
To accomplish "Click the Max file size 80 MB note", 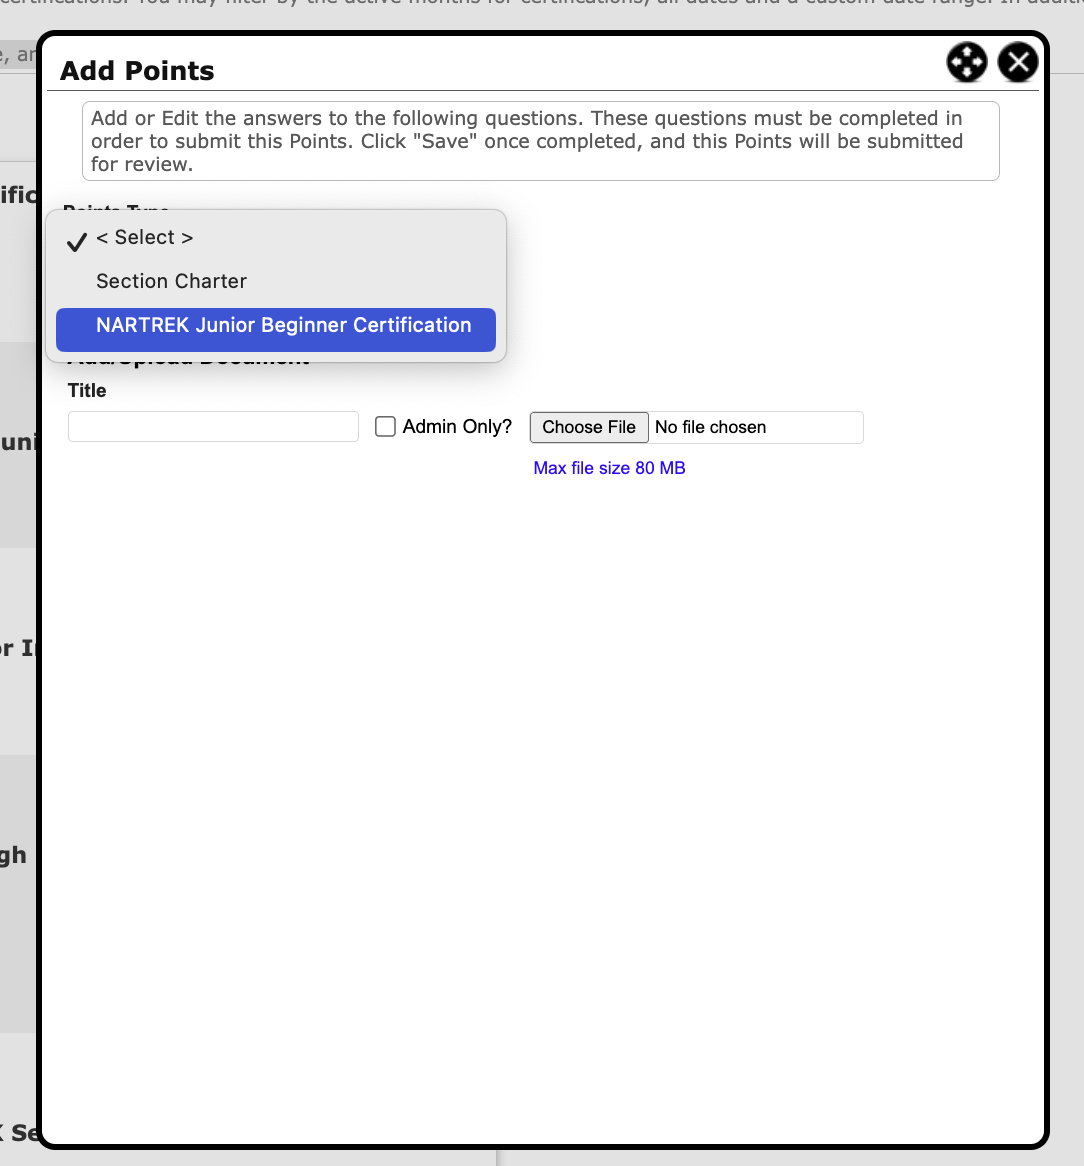I will (609, 468).
